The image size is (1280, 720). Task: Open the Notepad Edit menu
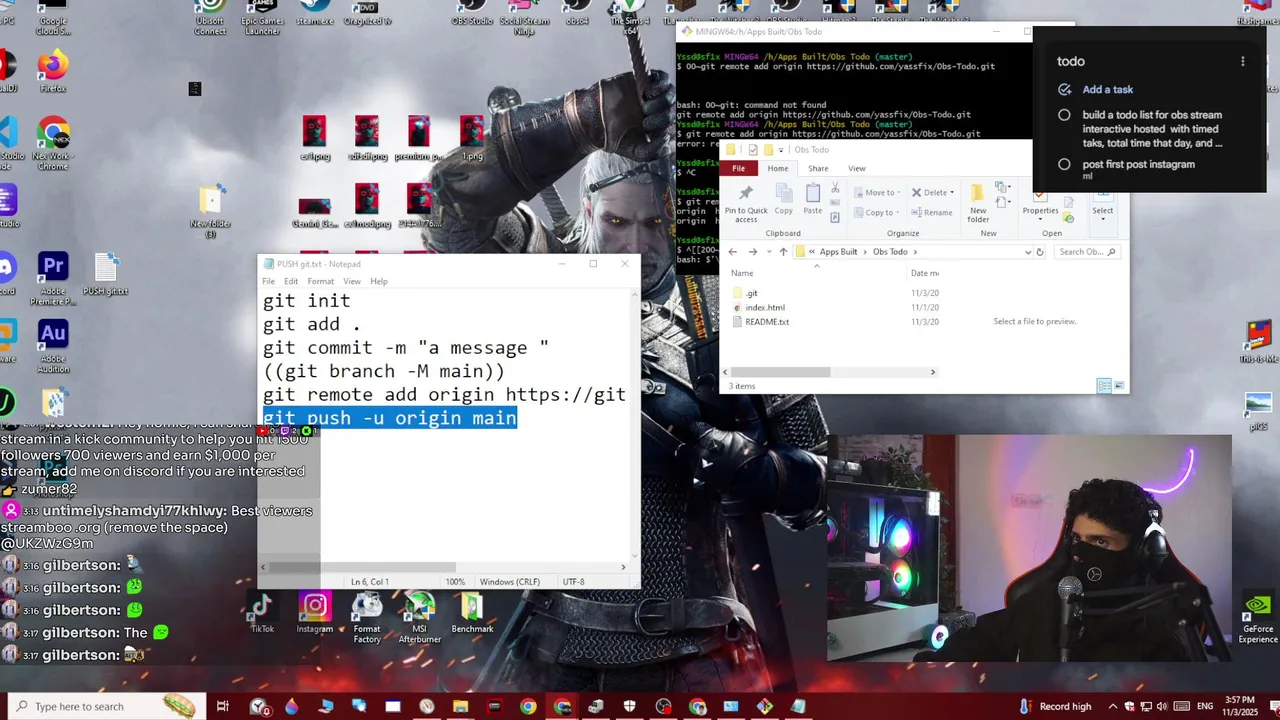pos(291,281)
